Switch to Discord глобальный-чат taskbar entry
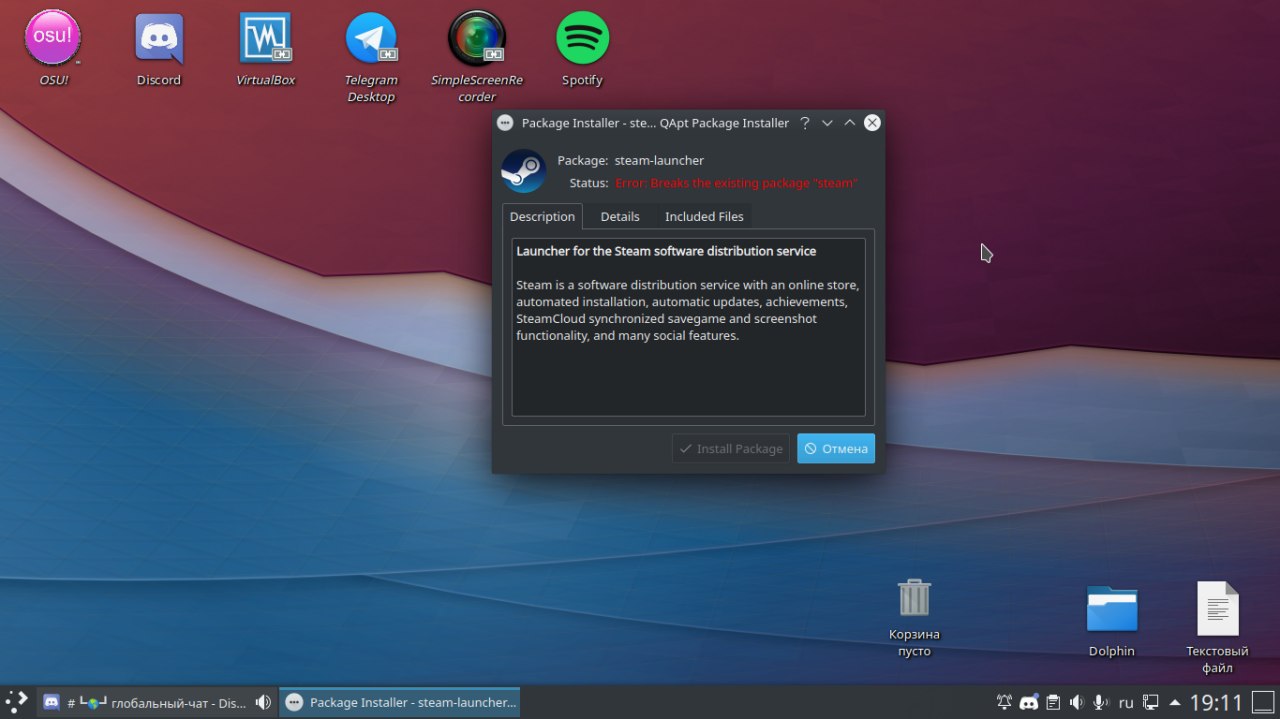The image size is (1280, 719). tap(157, 702)
